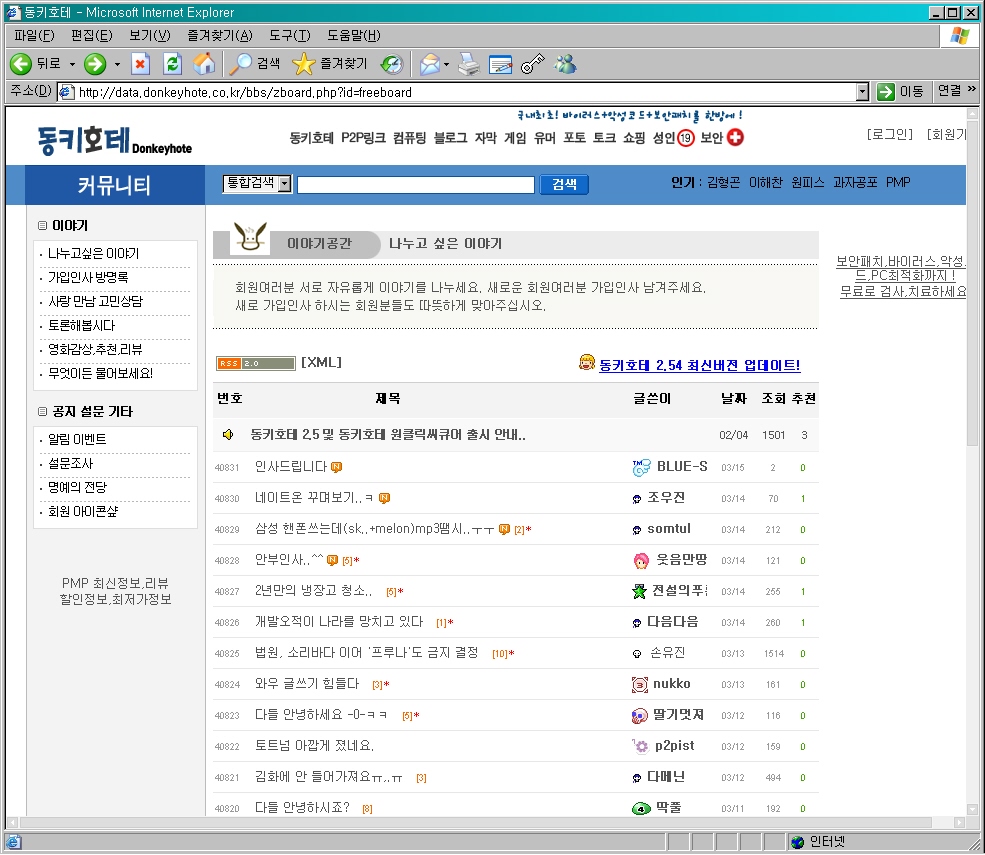Open post '법원, 소리바다 이어 프루나도 금지 결정'
Image resolution: width=985 pixels, height=855 pixels.
tap(367, 653)
